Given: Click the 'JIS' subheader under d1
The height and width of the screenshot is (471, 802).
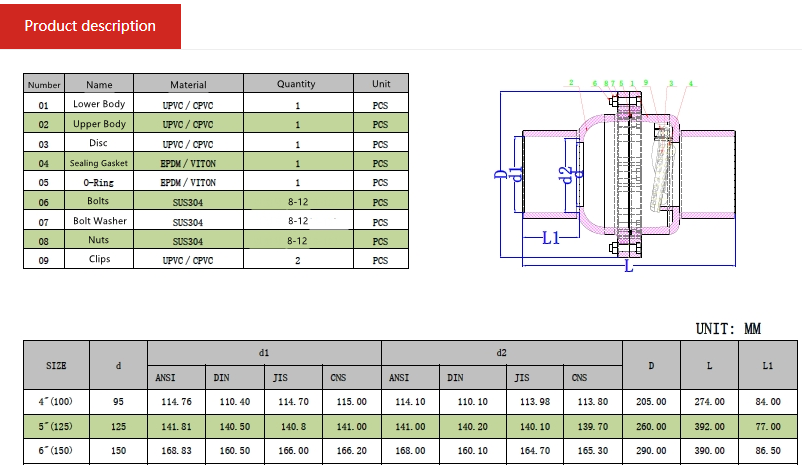Looking at the screenshot, I should [x=293, y=377].
